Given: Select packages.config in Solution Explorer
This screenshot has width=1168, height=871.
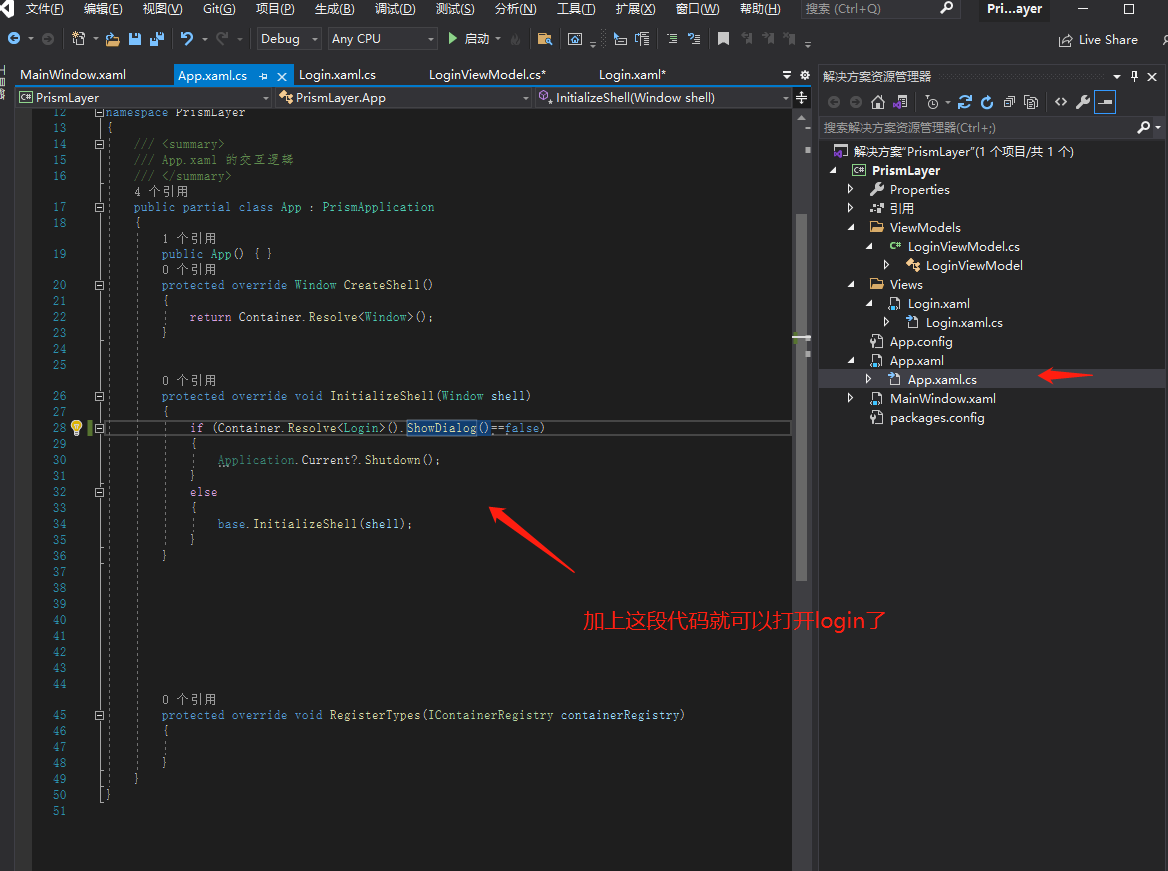Looking at the screenshot, I should click(936, 417).
